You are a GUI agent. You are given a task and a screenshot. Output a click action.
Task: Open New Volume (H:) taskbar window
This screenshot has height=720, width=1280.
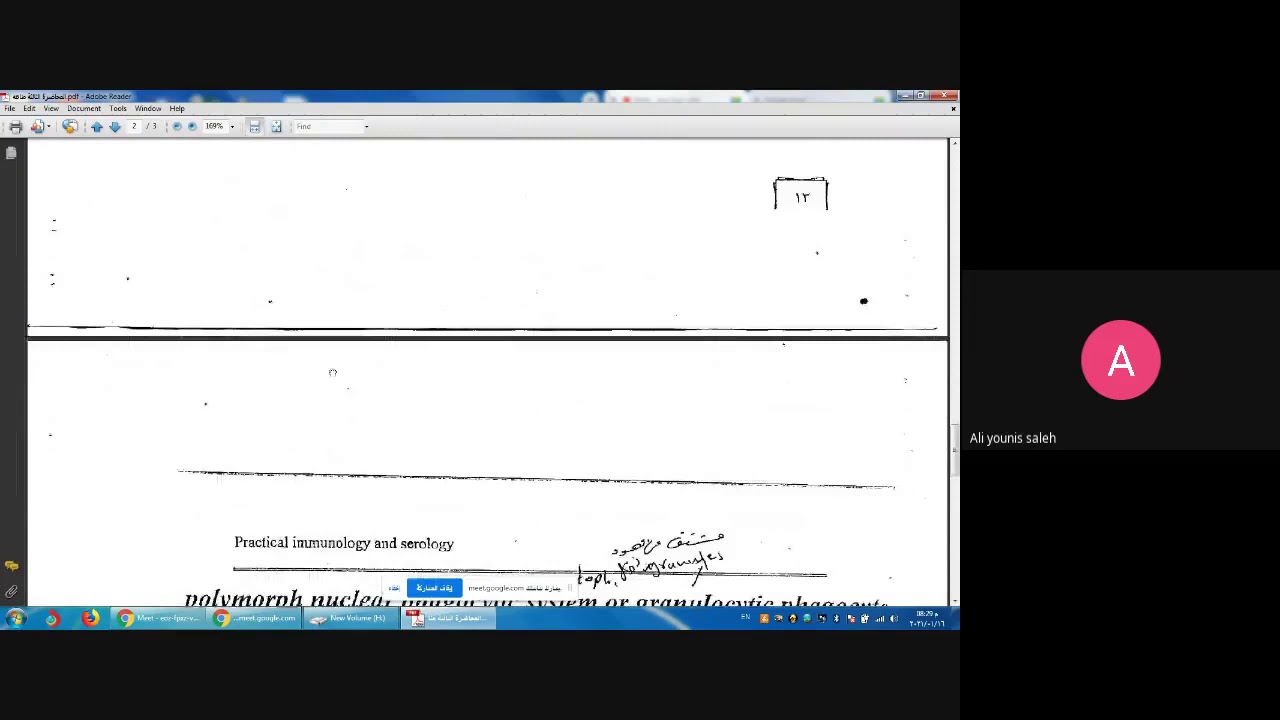(350, 619)
